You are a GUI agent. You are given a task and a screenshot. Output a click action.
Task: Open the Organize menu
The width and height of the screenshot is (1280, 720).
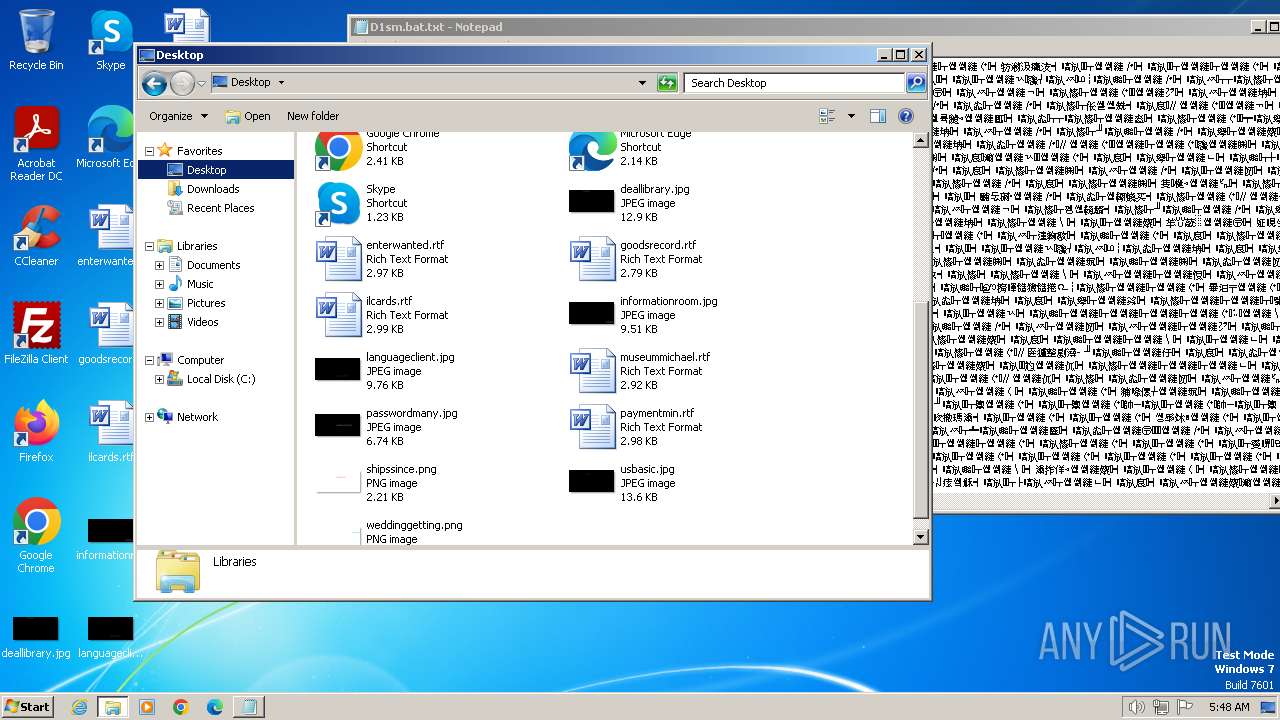(x=178, y=116)
